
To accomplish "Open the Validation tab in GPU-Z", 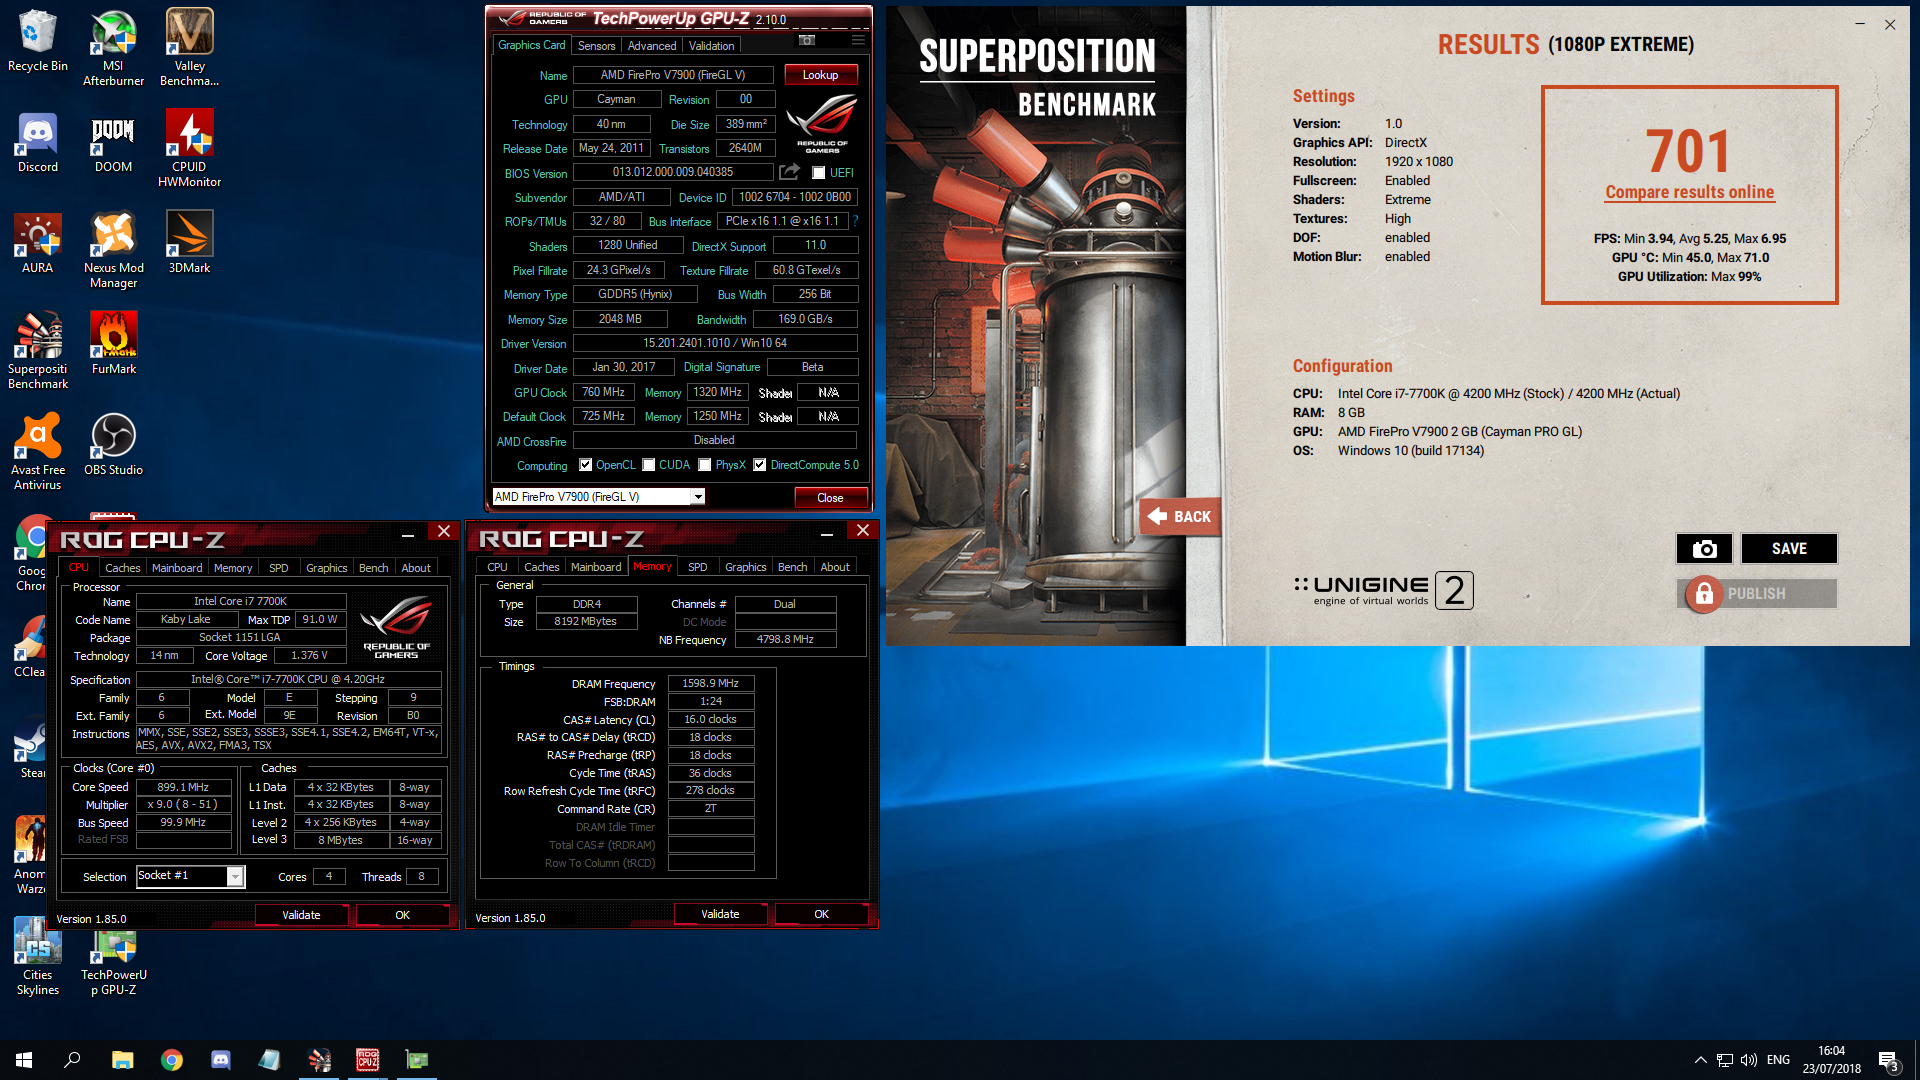I will 711,46.
